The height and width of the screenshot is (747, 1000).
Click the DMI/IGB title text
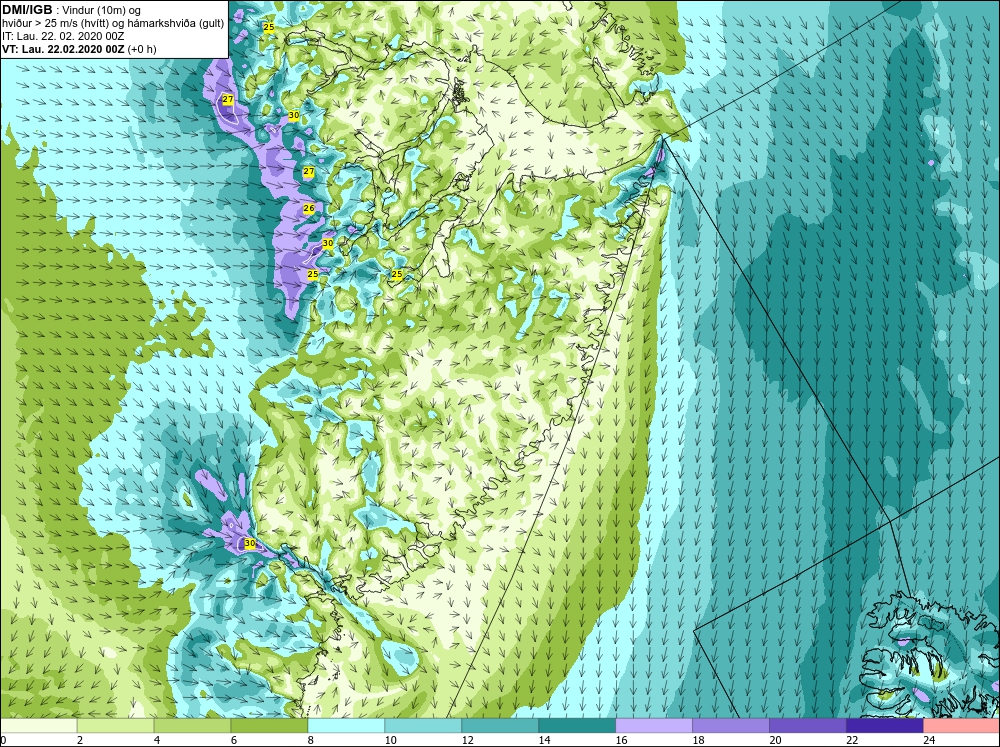pyautogui.click(x=27, y=10)
